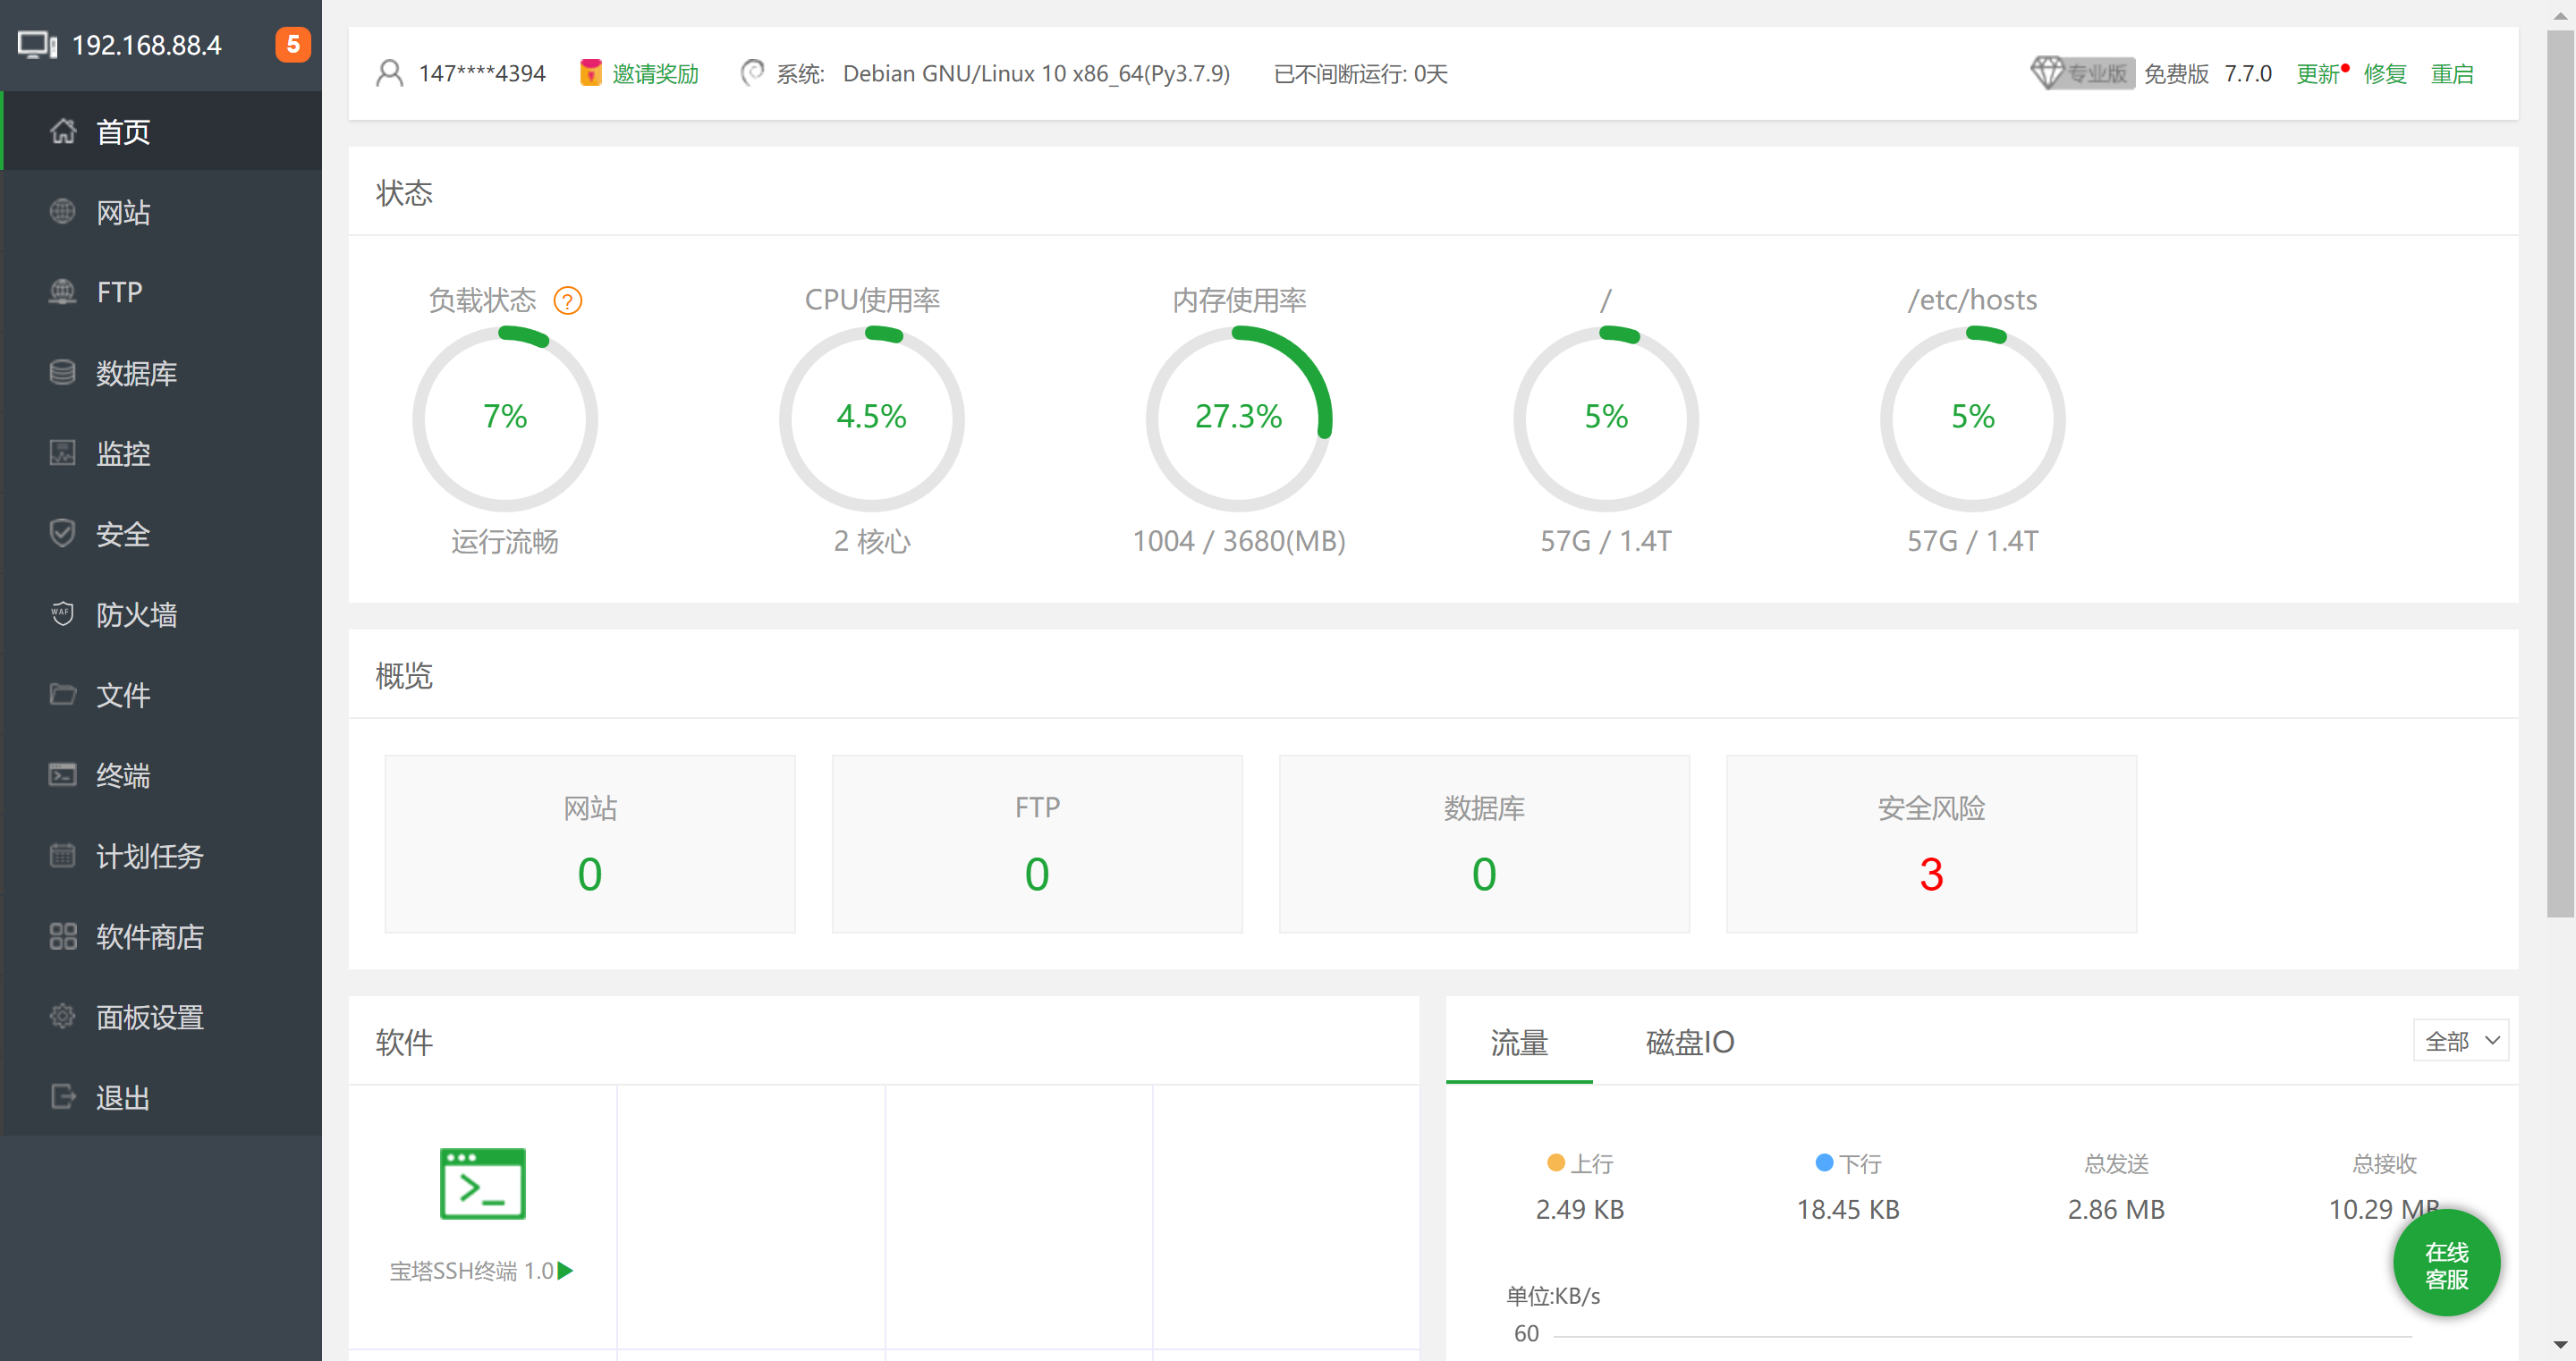The image size is (2576, 1361).
Task: Click the user avatar icon in header
Action: point(389,73)
